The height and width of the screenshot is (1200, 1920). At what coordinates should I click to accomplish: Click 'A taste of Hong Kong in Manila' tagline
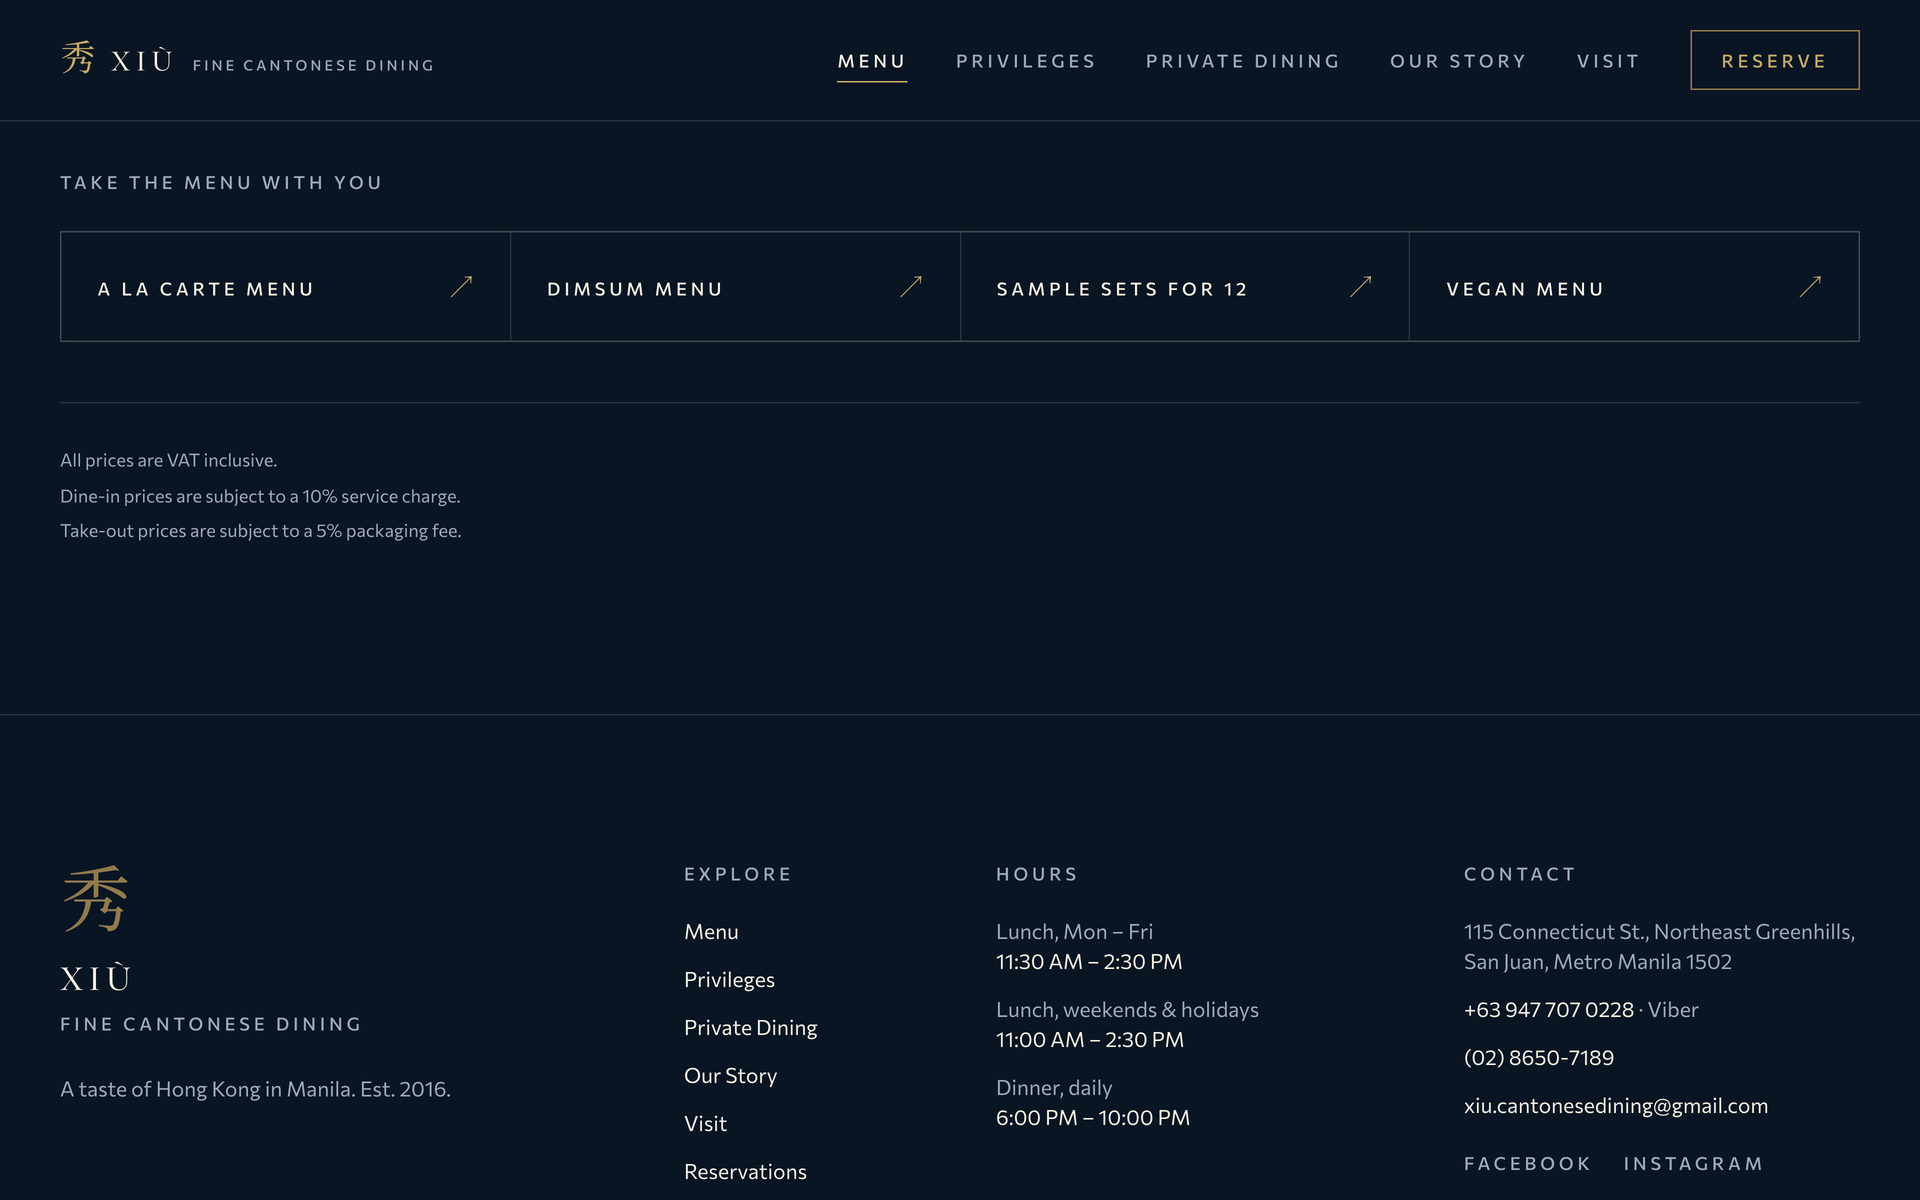tap(255, 1089)
